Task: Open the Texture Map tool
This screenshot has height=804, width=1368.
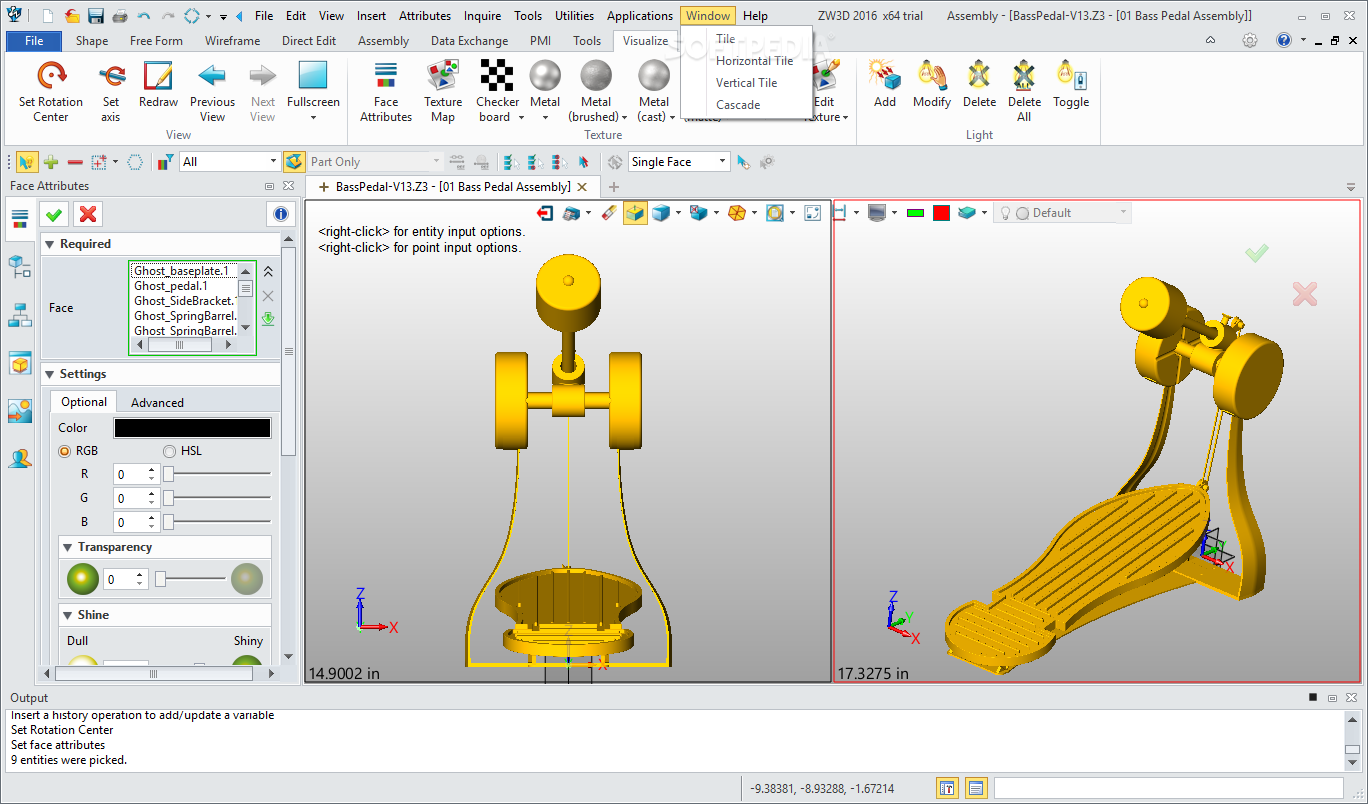Action: (443, 92)
